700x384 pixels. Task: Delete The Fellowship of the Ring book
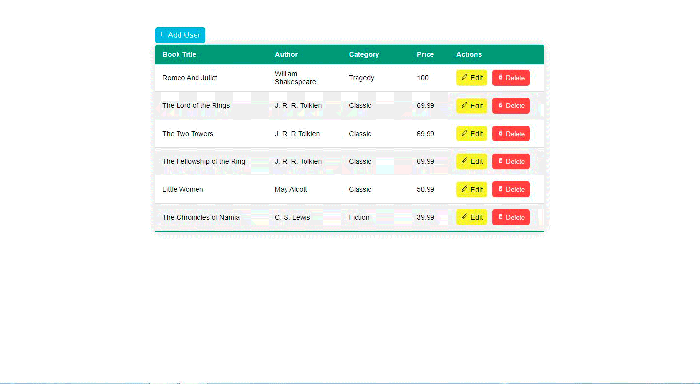(x=511, y=161)
